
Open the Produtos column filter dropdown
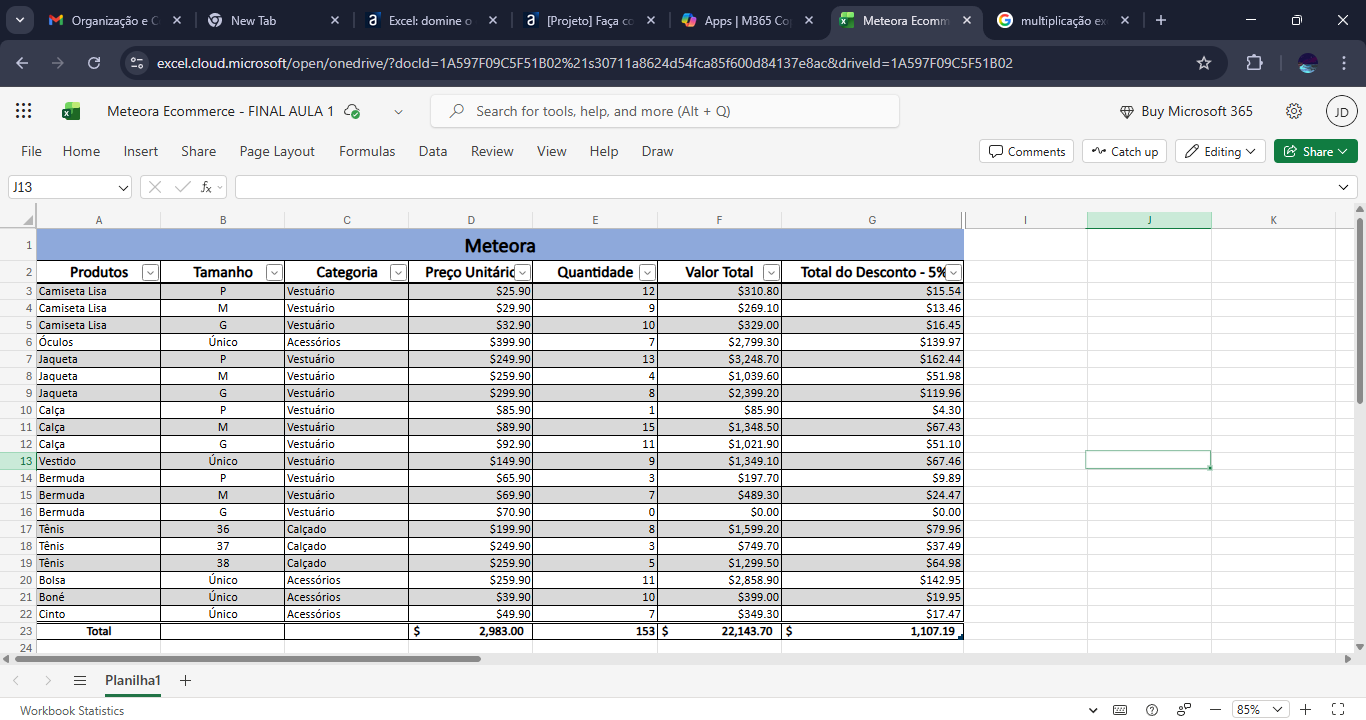point(150,272)
